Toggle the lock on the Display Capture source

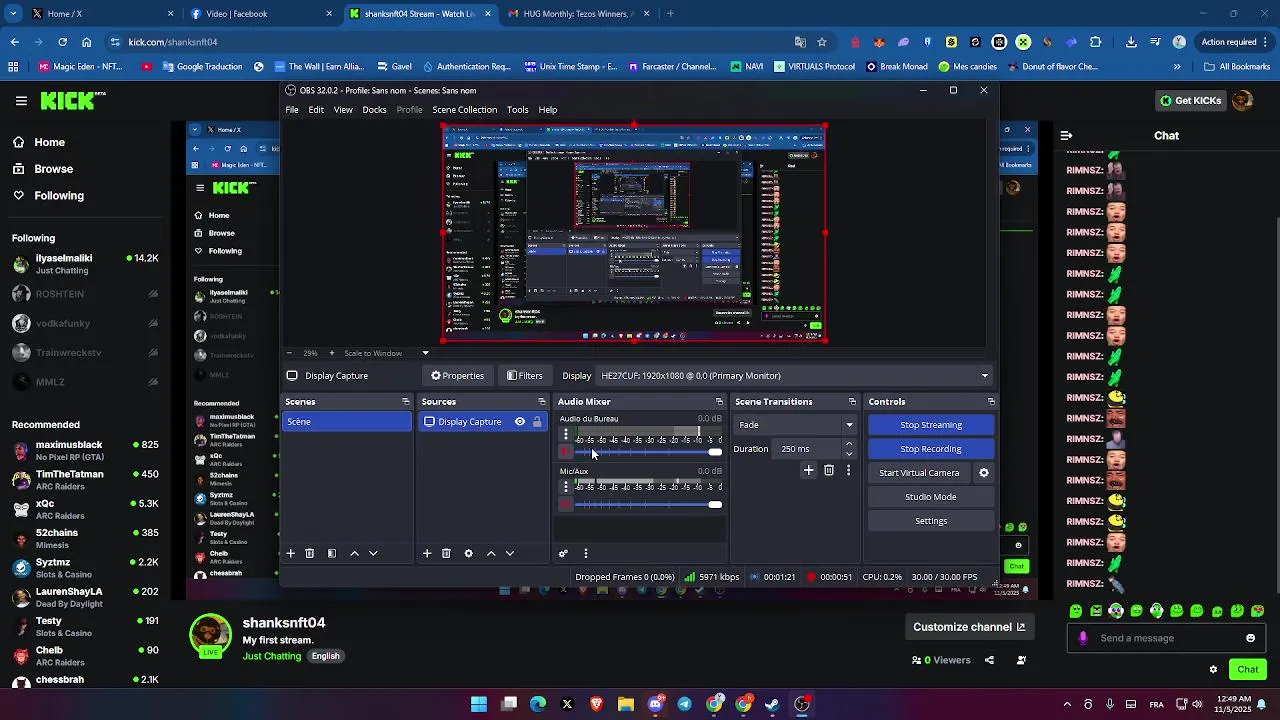tap(537, 422)
